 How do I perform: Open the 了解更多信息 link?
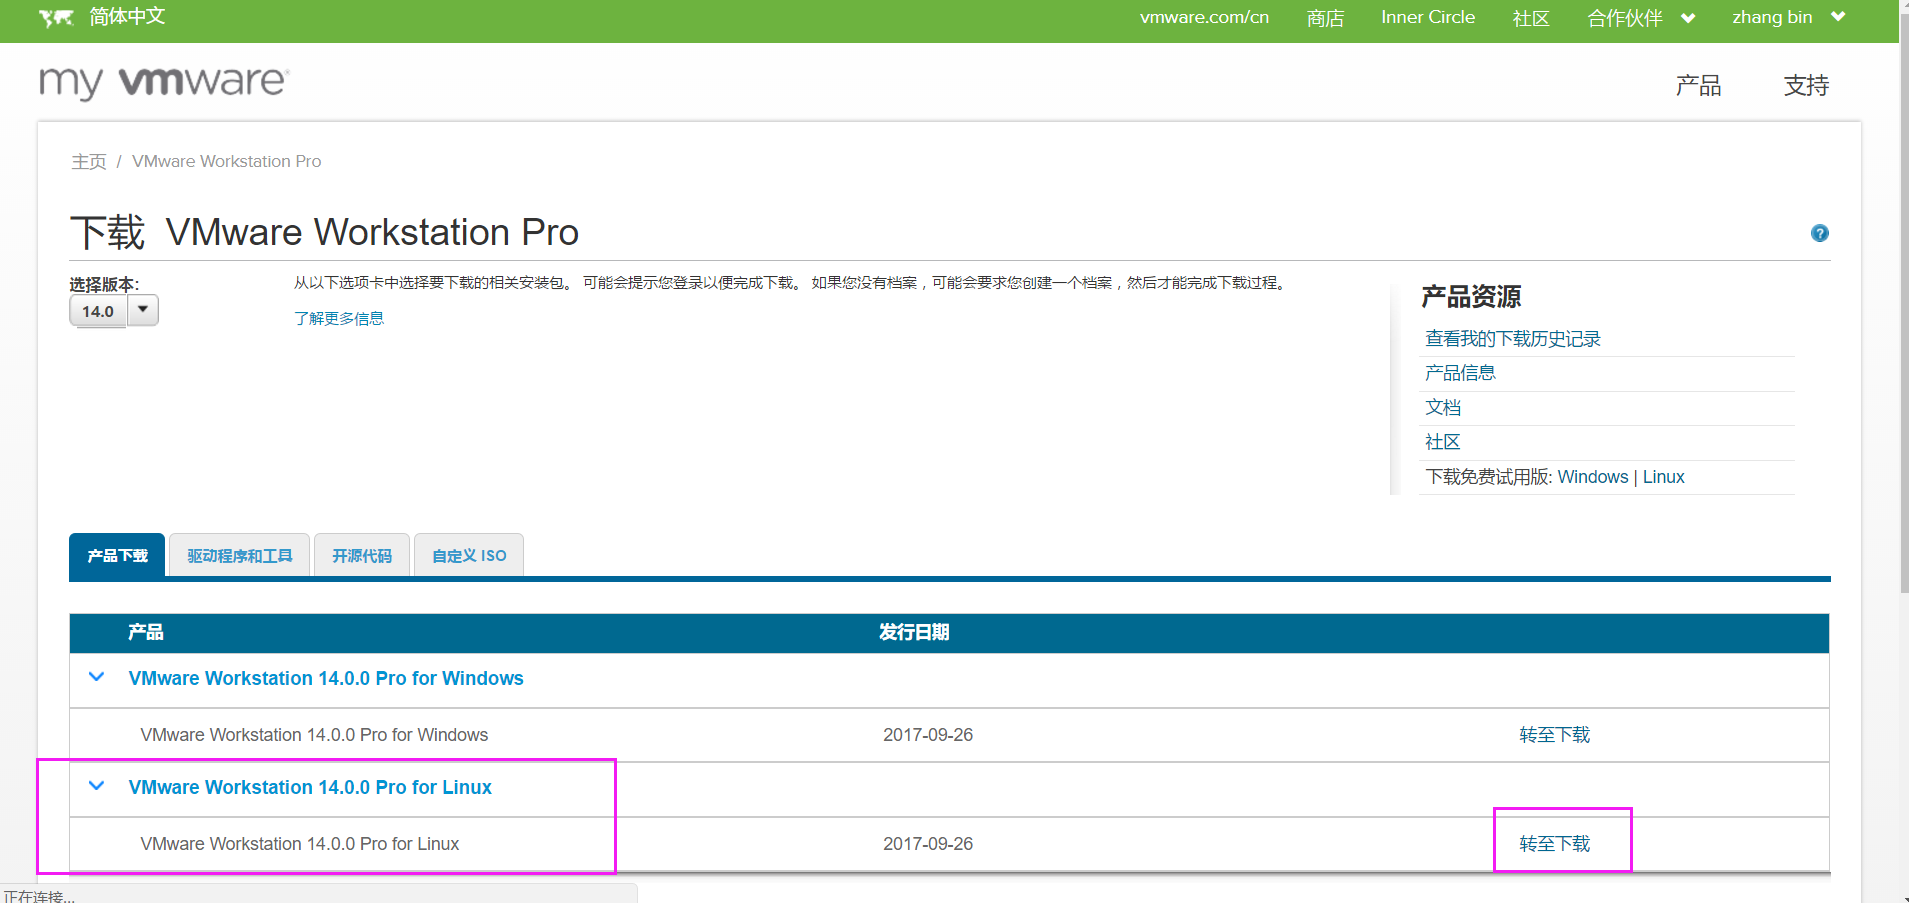click(x=339, y=318)
